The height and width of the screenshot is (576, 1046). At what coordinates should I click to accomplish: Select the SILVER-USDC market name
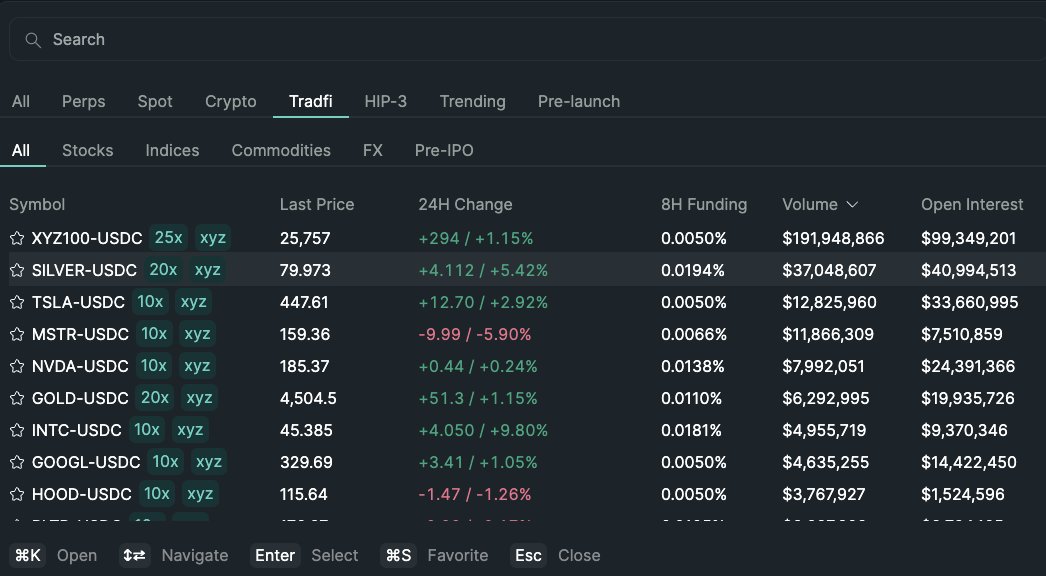coord(84,270)
